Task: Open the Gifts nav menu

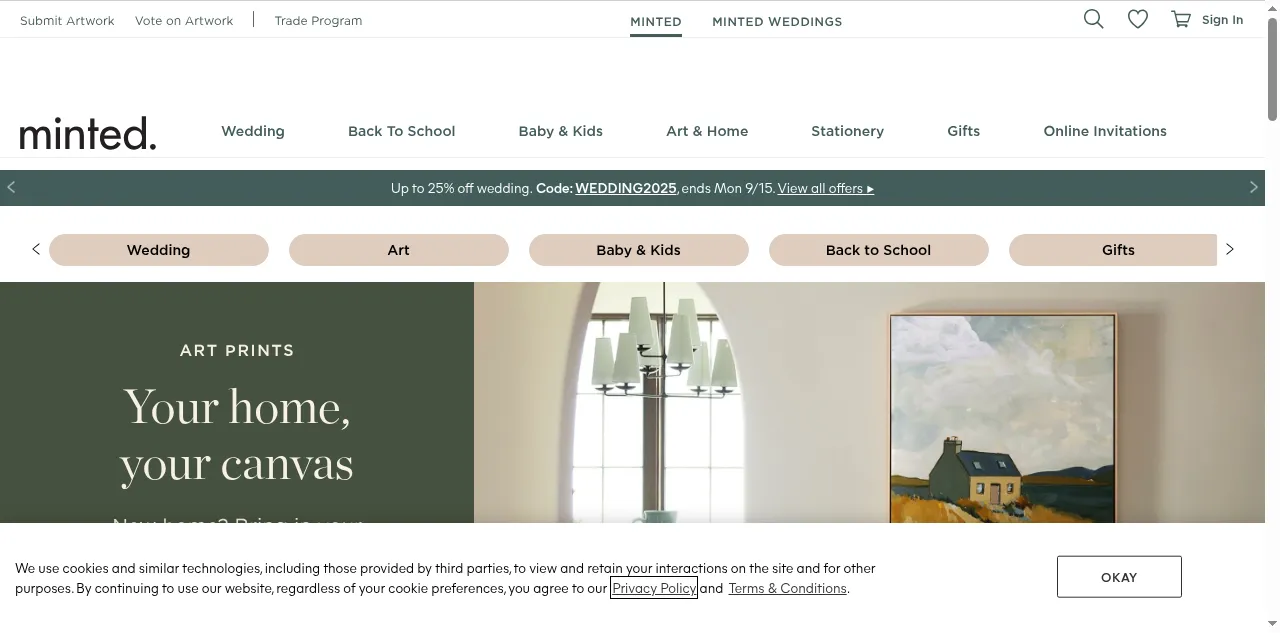Action: click(964, 131)
